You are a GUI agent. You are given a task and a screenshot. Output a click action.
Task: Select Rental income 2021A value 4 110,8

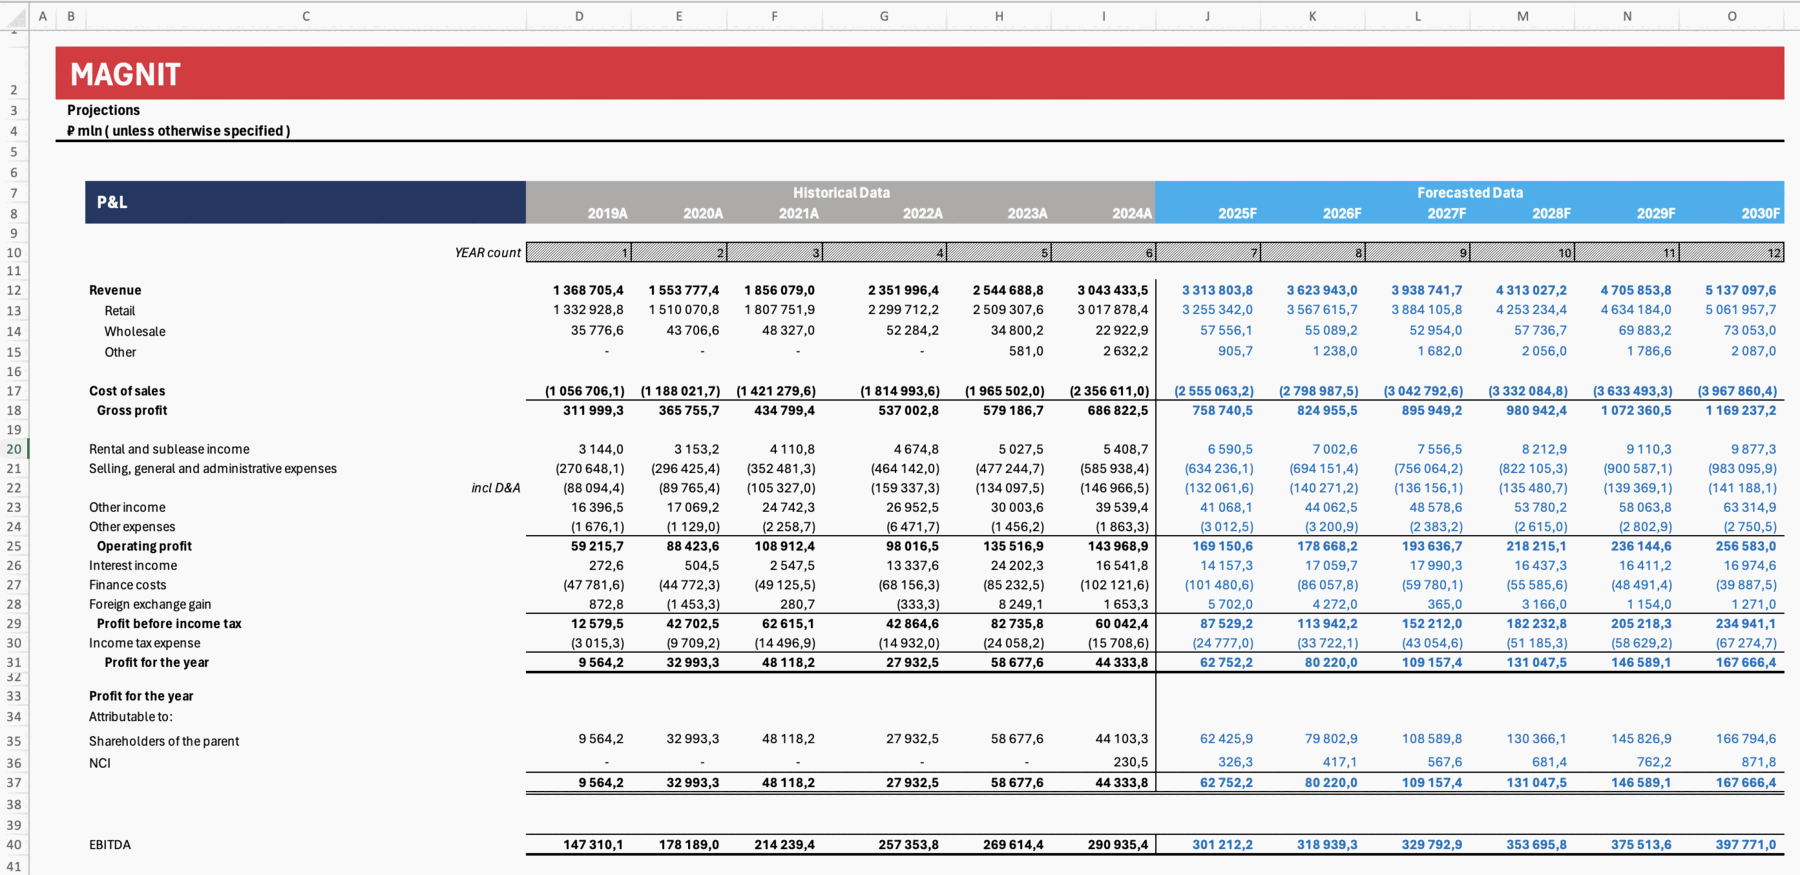pyautogui.click(x=792, y=449)
